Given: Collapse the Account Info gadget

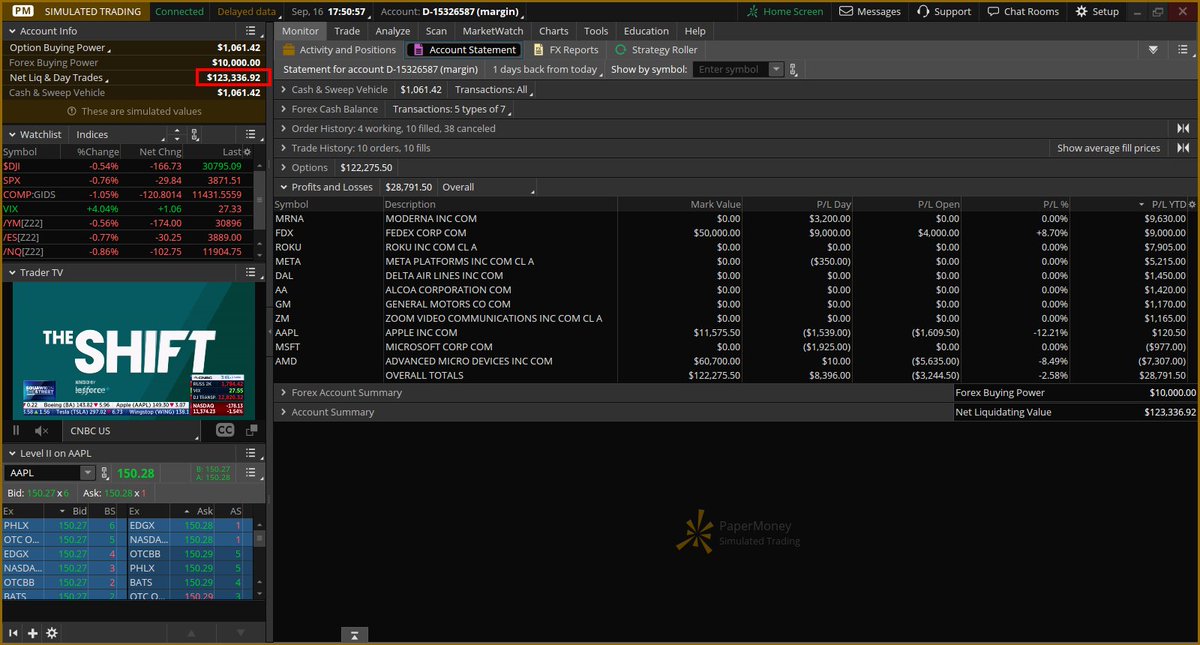Looking at the screenshot, I should pos(11,31).
